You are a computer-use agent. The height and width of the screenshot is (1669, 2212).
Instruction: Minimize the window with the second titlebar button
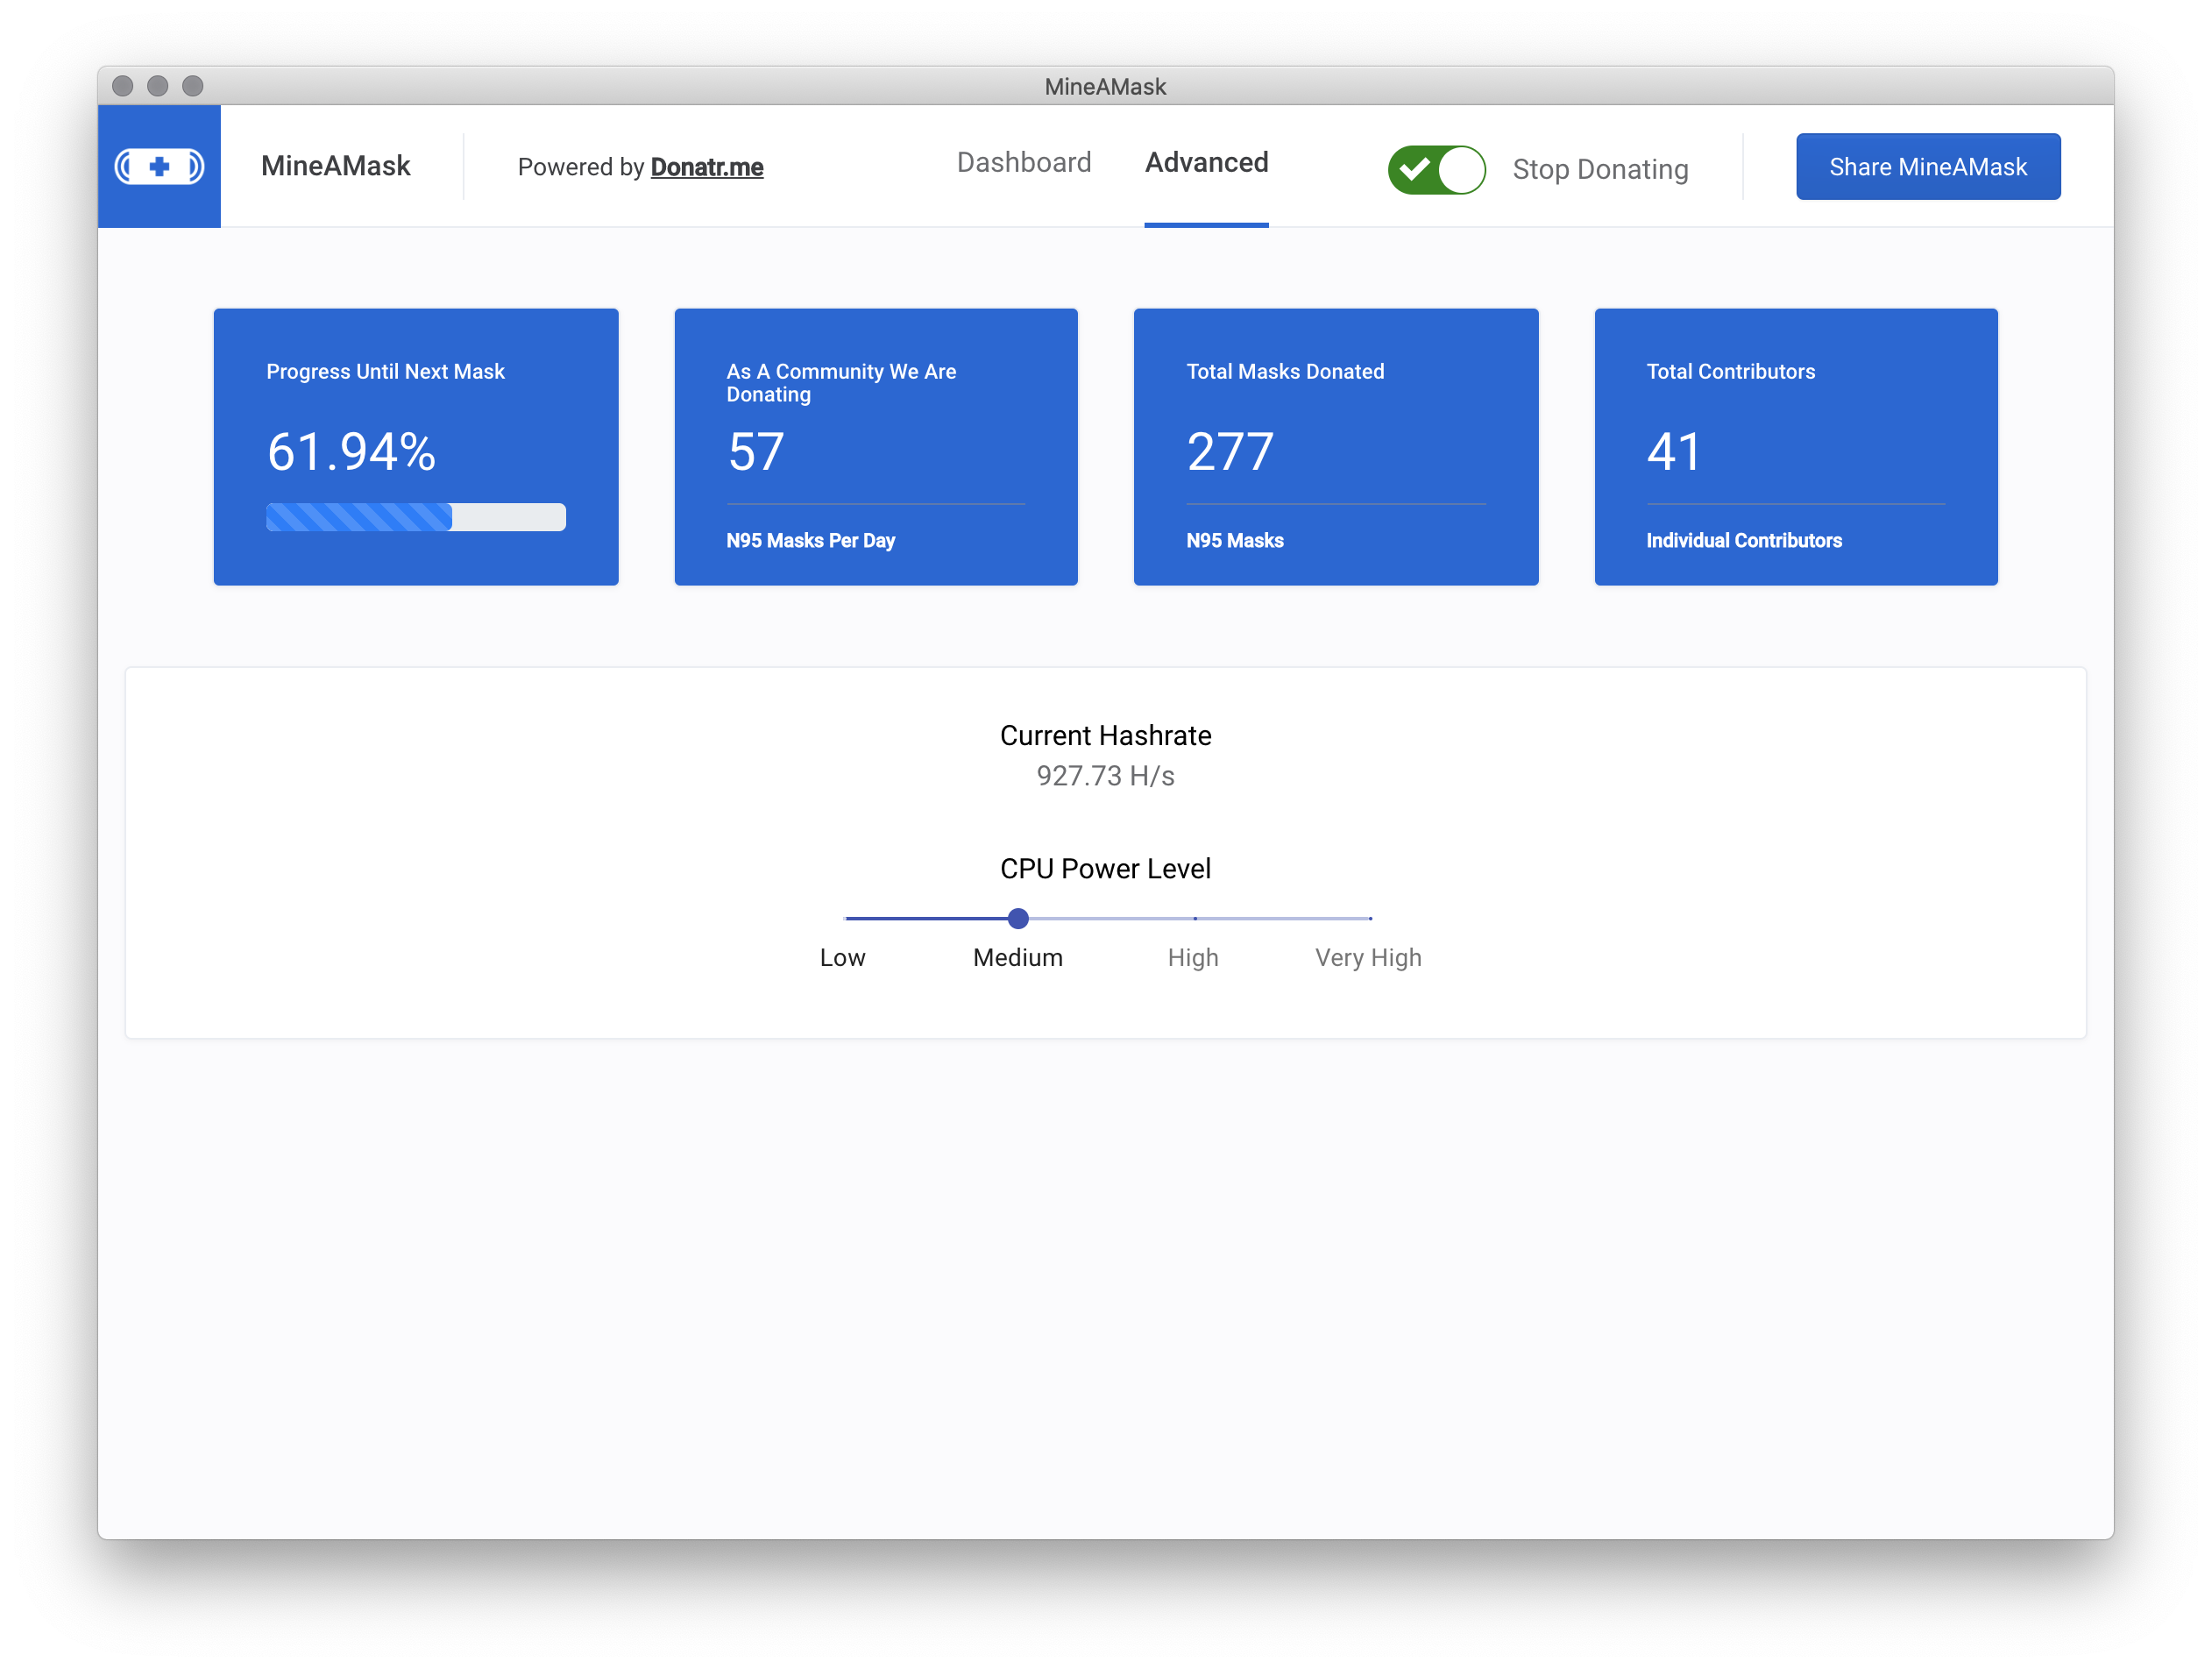[x=158, y=86]
